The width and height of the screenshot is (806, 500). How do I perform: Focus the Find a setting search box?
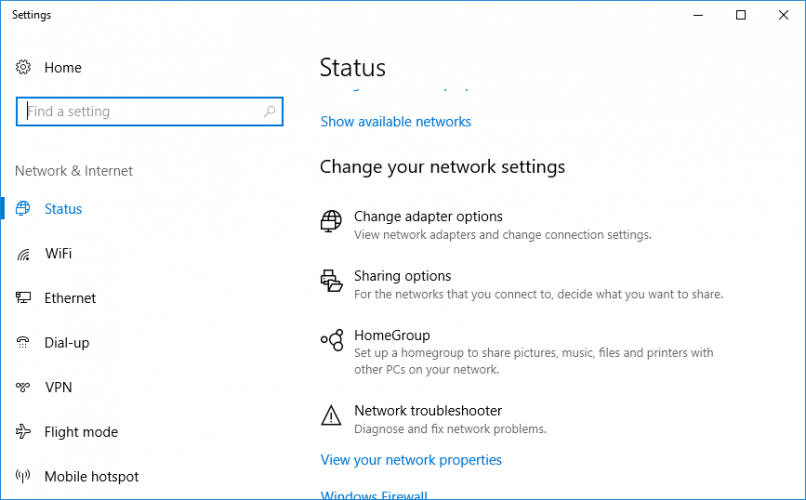pyautogui.click(x=150, y=112)
